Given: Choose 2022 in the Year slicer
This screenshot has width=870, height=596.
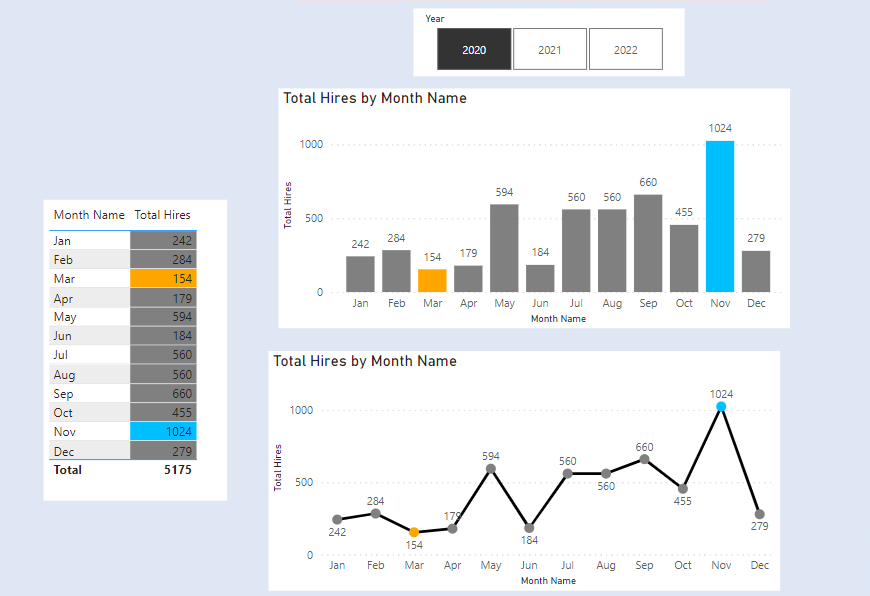Looking at the screenshot, I should pos(625,50).
